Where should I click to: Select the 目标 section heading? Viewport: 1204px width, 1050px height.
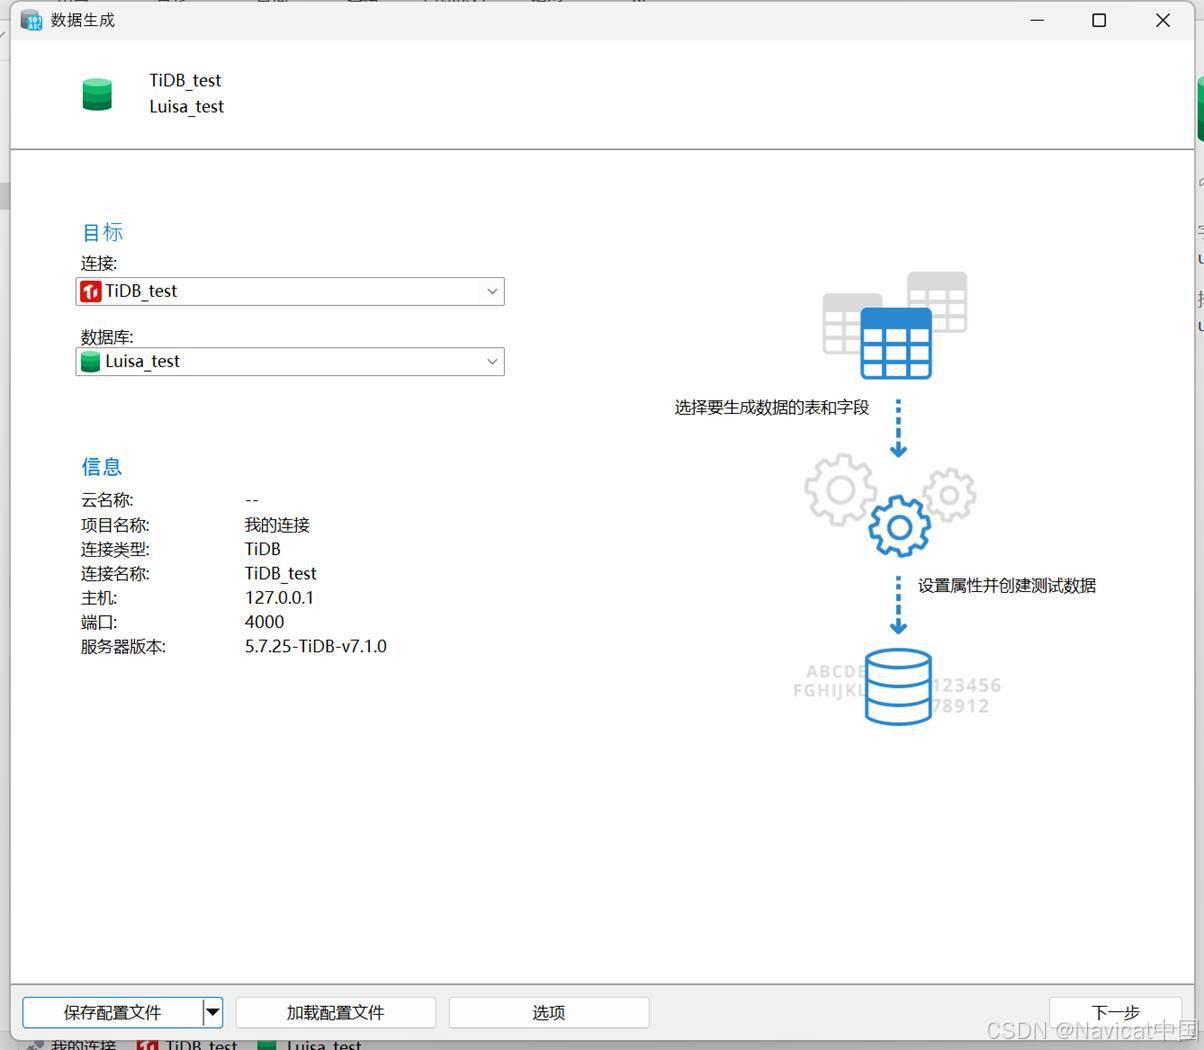click(x=102, y=232)
